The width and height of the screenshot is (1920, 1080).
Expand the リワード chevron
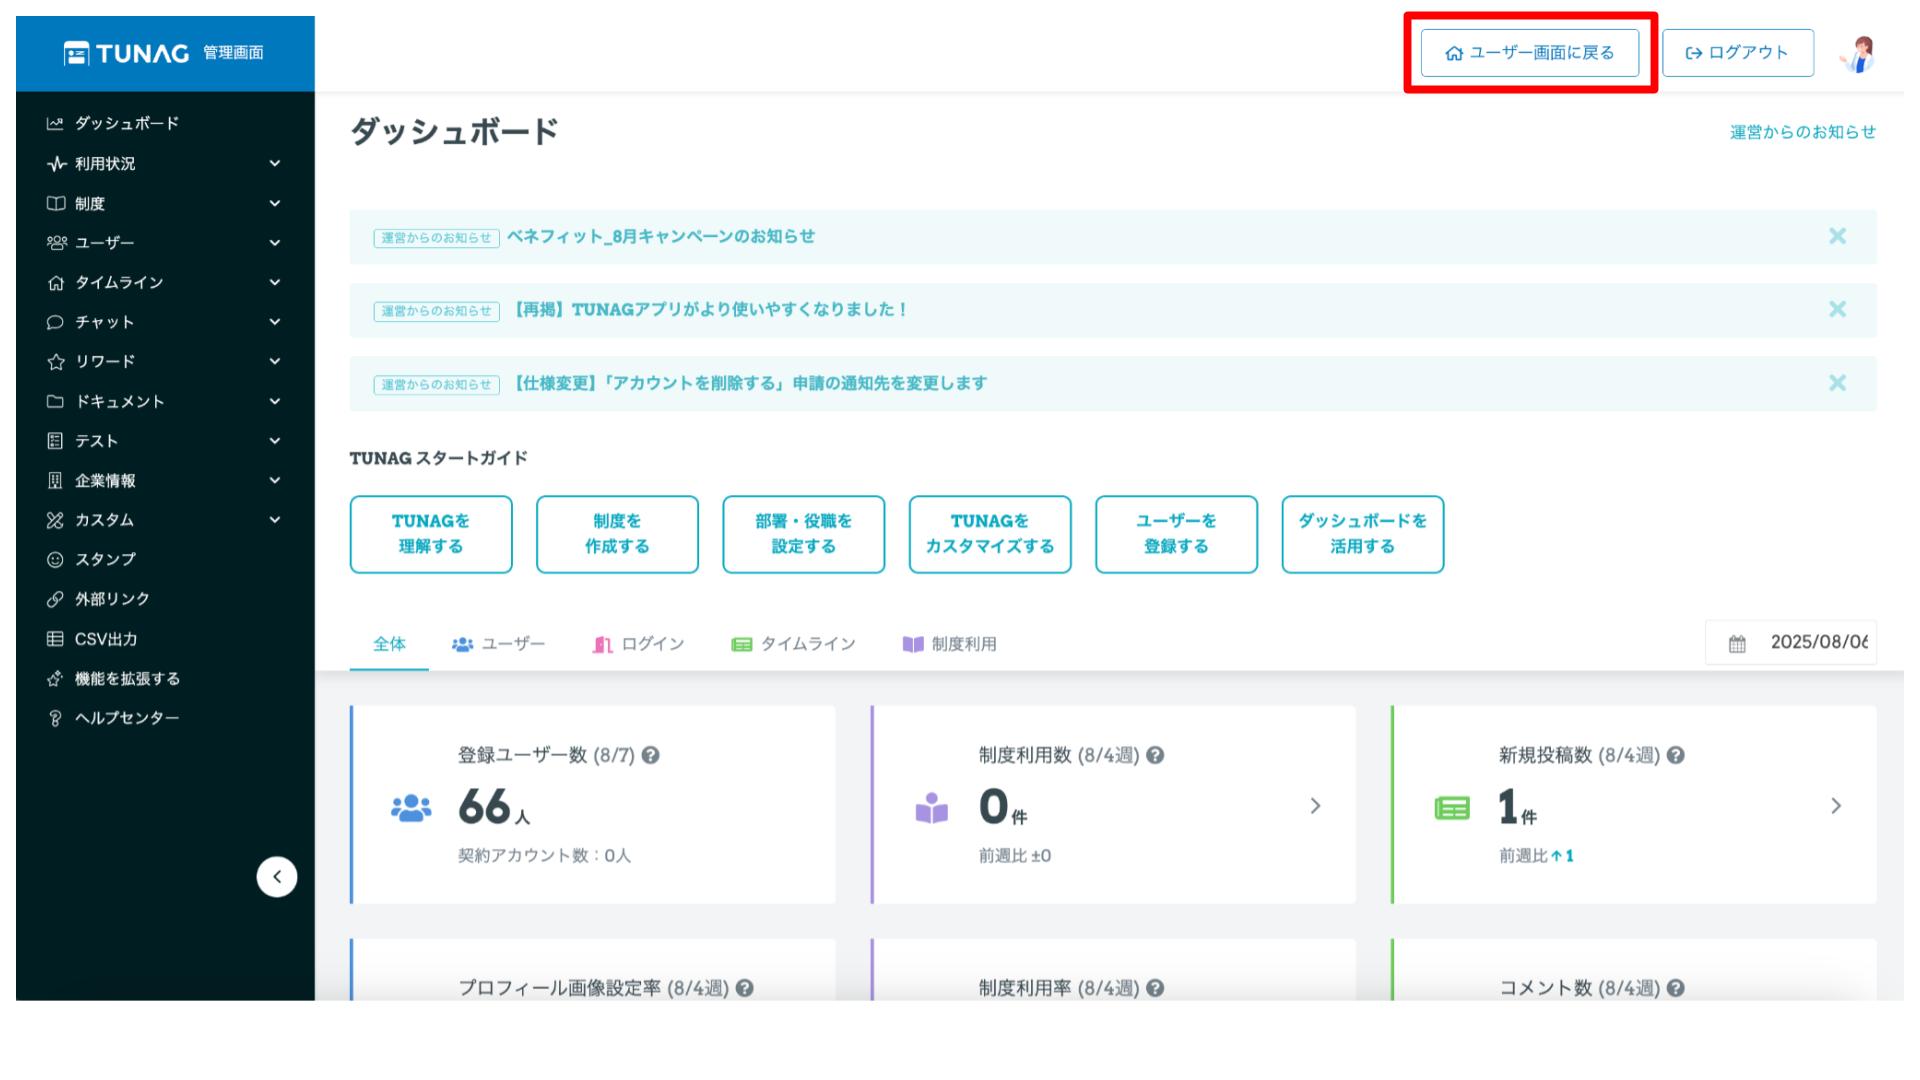point(275,361)
